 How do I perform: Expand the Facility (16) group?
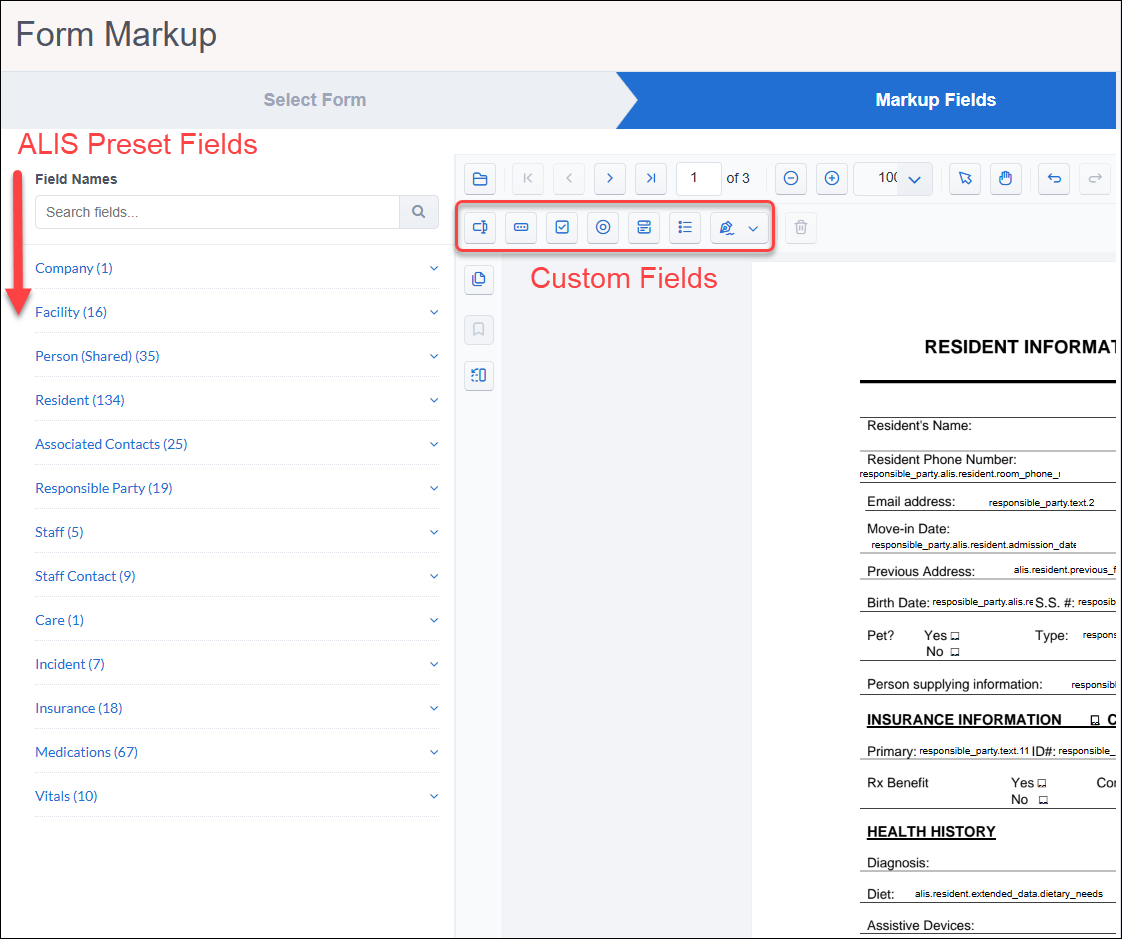coord(237,312)
